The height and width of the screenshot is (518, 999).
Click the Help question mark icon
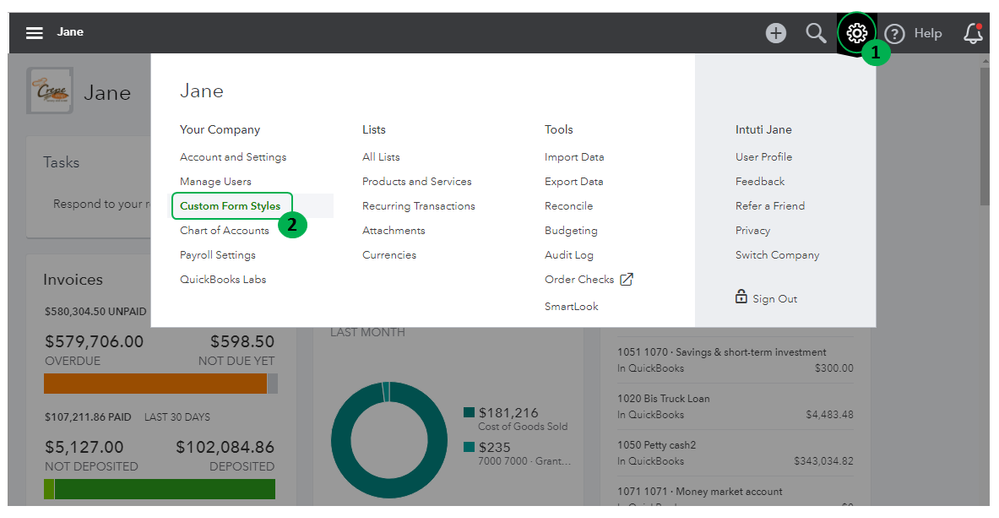[895, 34]
